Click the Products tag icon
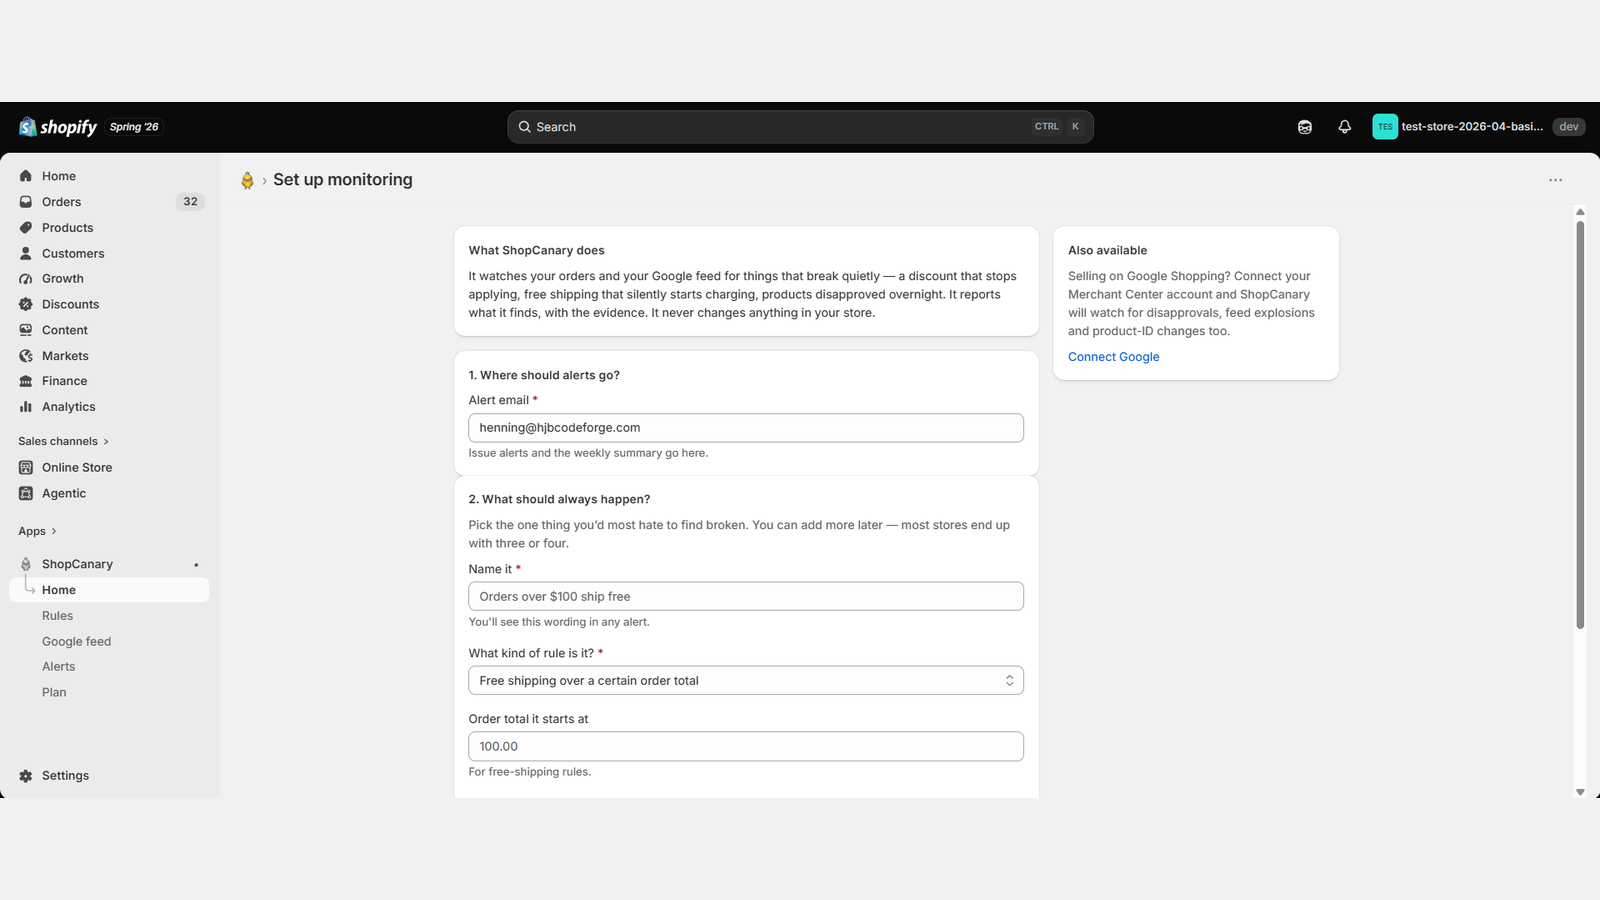Screen dimensions: 1600x900 26,228
